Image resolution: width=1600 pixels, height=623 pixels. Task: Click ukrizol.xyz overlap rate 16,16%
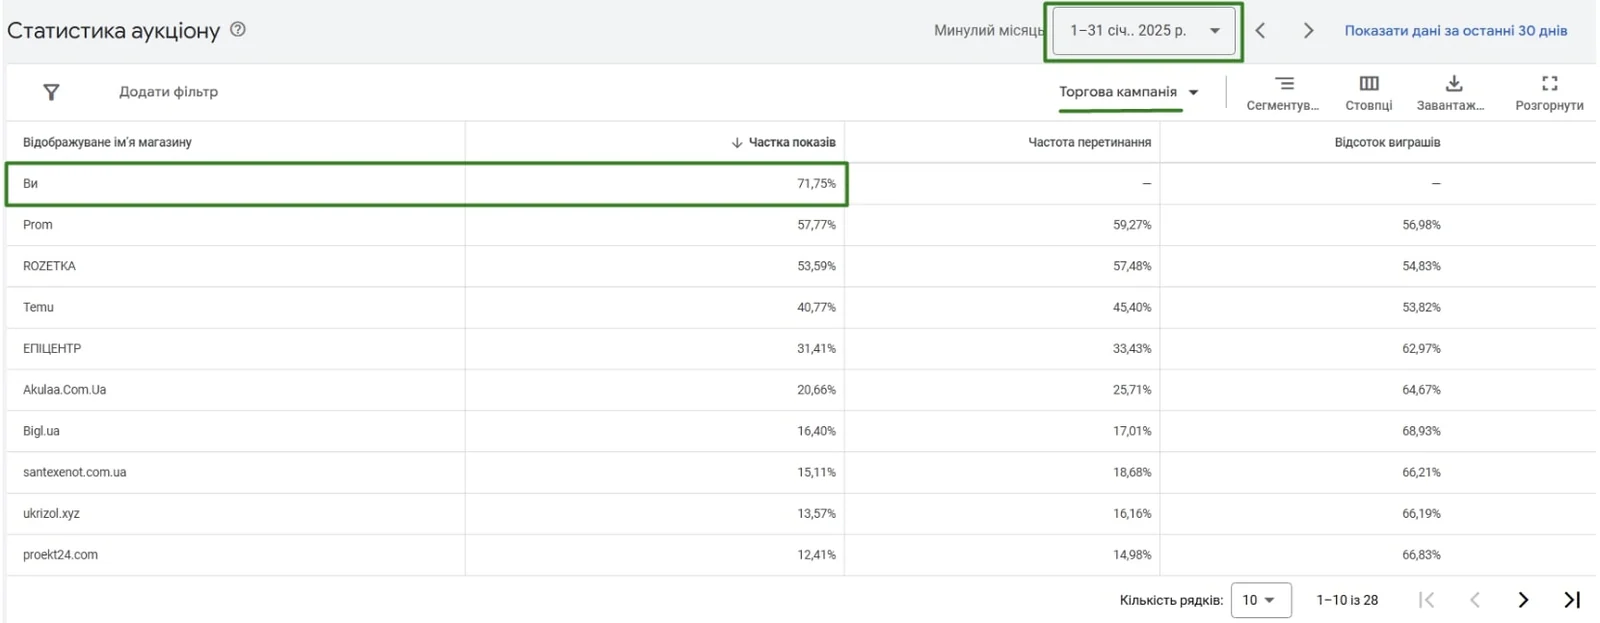point(1132,513)
